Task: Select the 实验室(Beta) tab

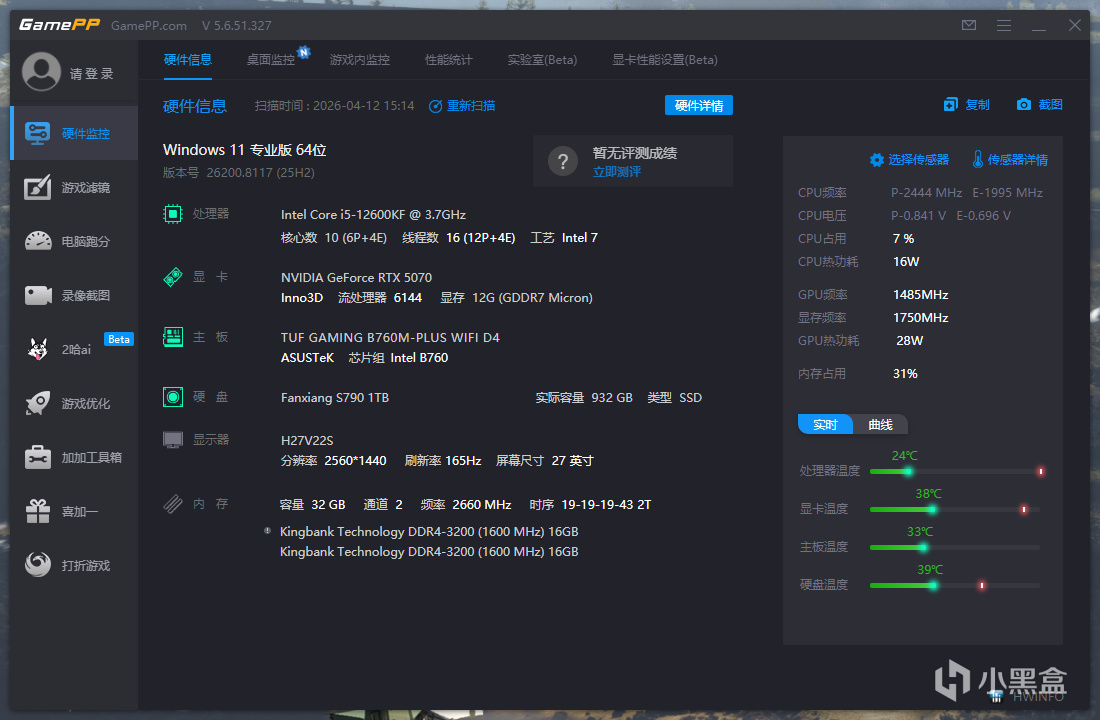Action: pos(542,60)
